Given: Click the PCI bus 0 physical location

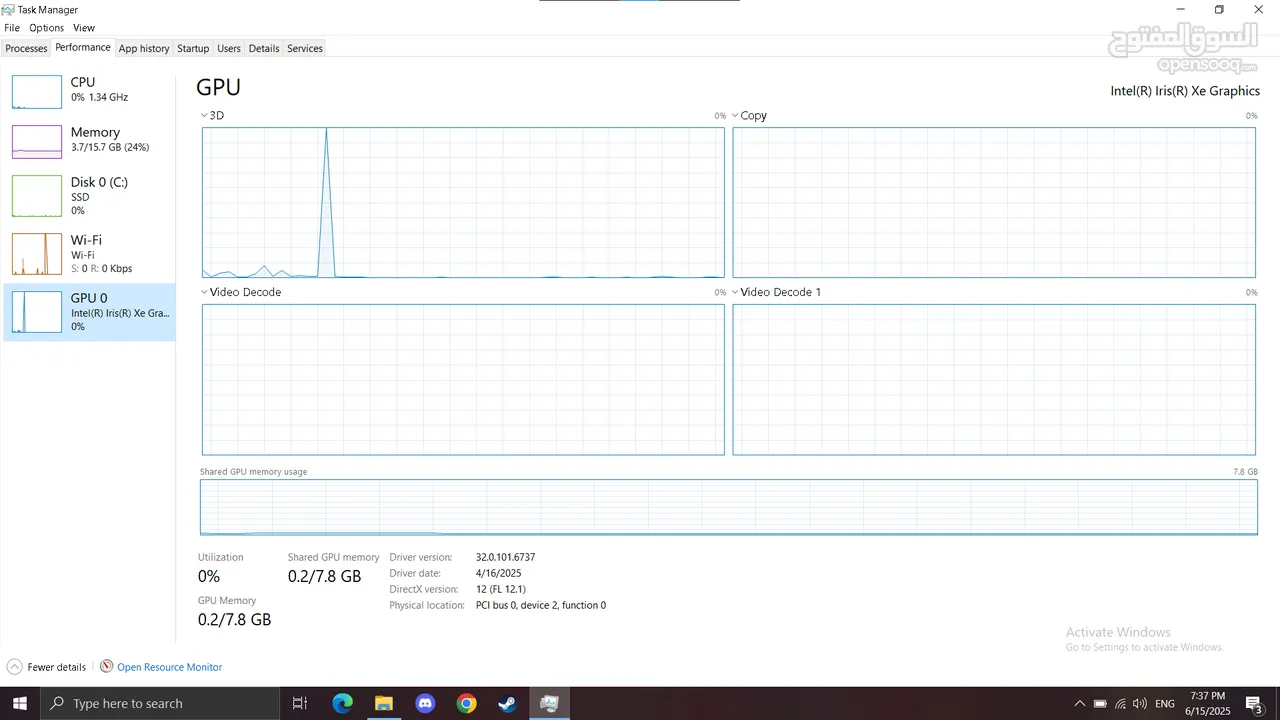Looking at the screenshot, I should 541,605.
